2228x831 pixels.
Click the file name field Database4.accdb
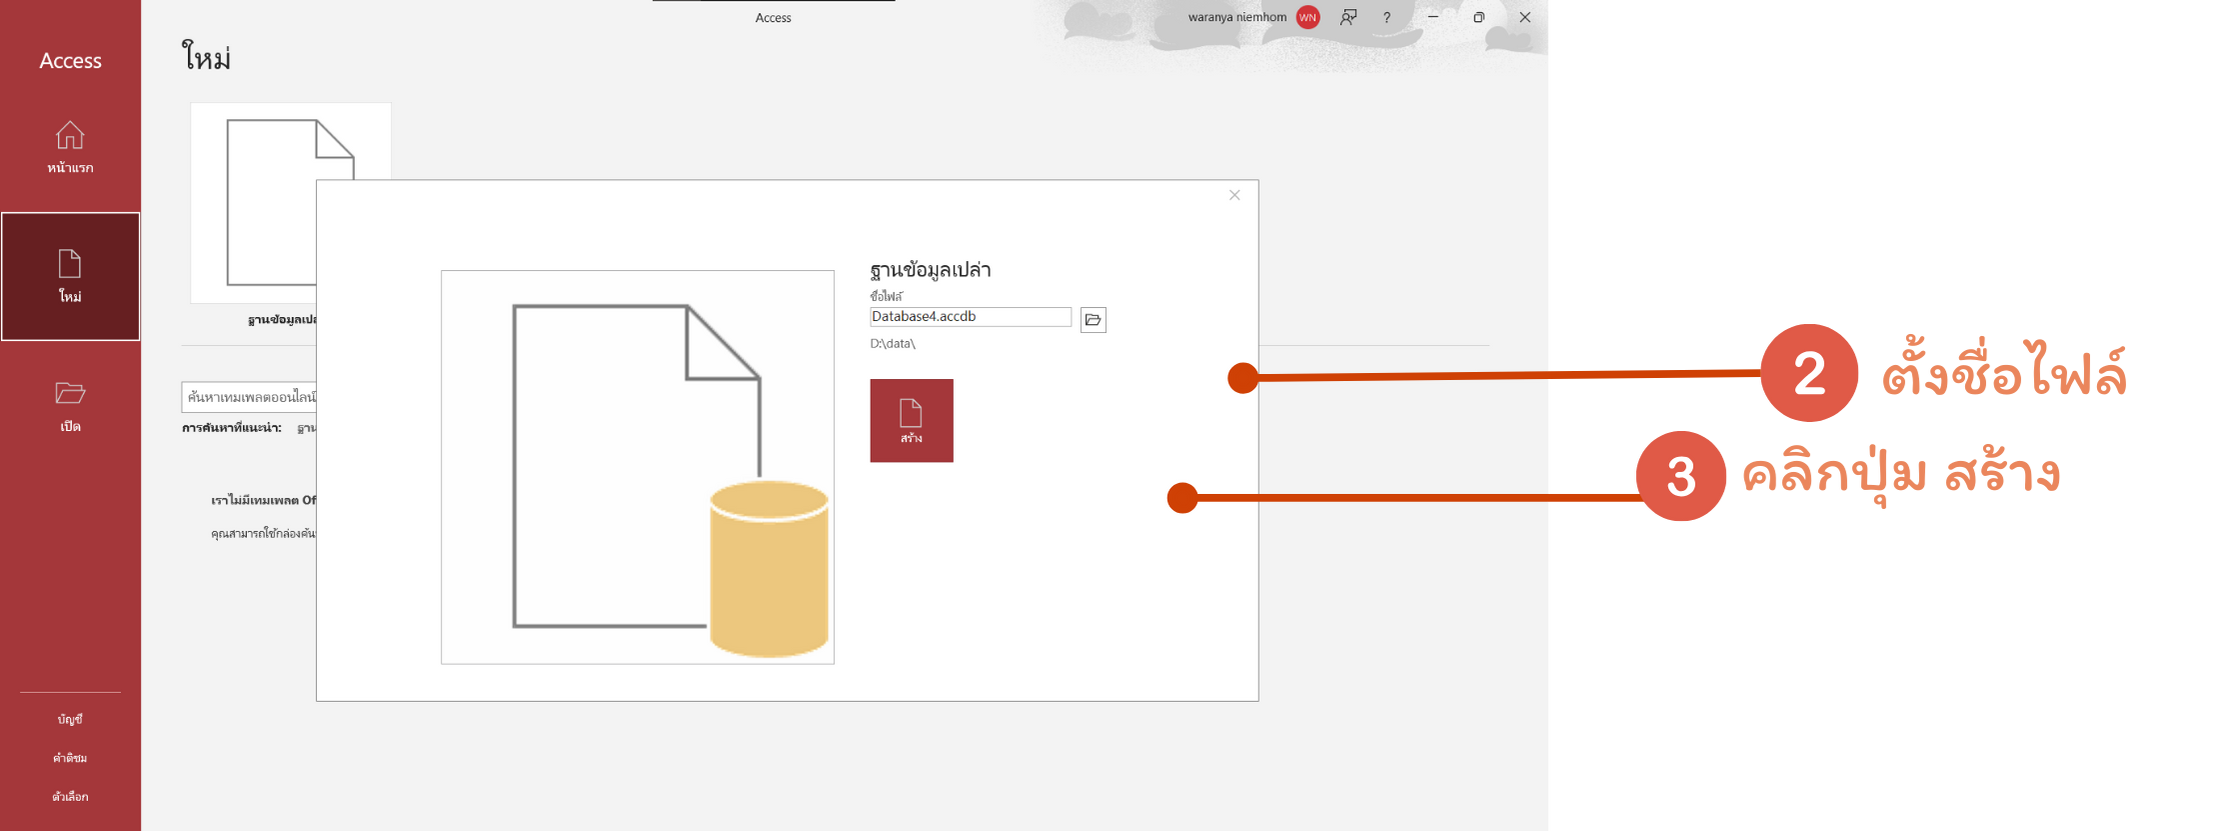[x=970, y=317]
